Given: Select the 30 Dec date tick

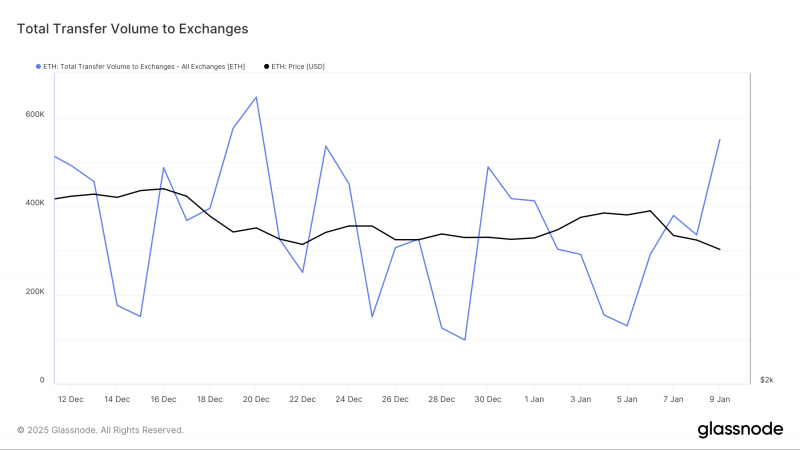Looking at the screenshot, I should point(488,399).
